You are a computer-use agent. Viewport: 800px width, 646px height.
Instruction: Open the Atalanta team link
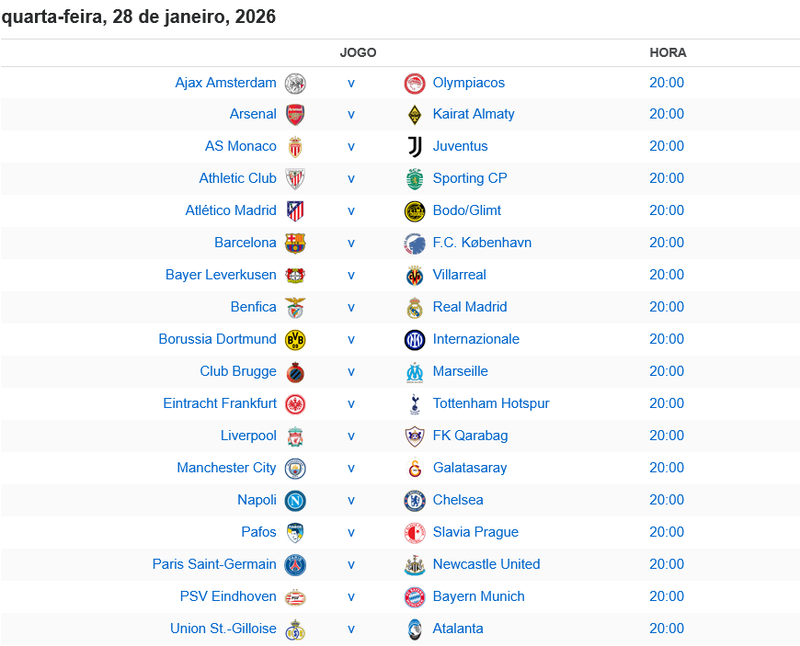click(x=458, y=629)
